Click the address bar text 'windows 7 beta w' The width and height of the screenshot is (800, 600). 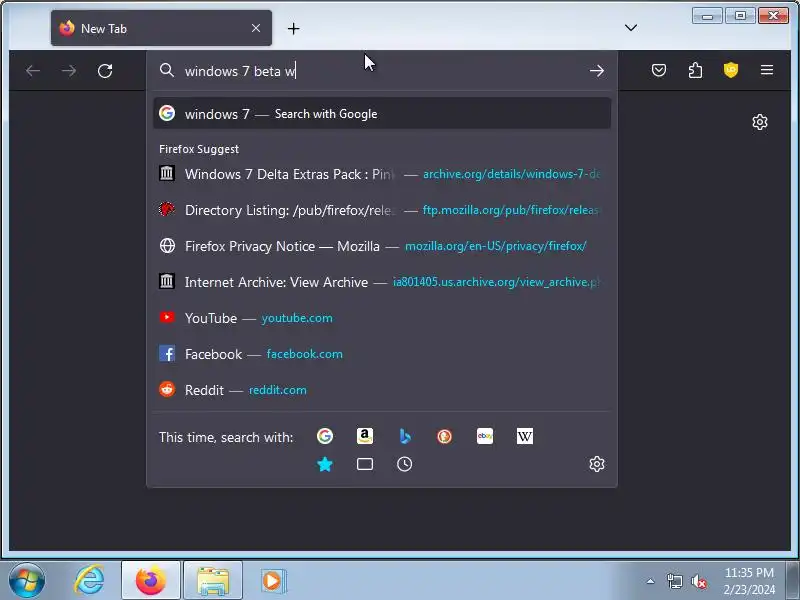(240, 71)
